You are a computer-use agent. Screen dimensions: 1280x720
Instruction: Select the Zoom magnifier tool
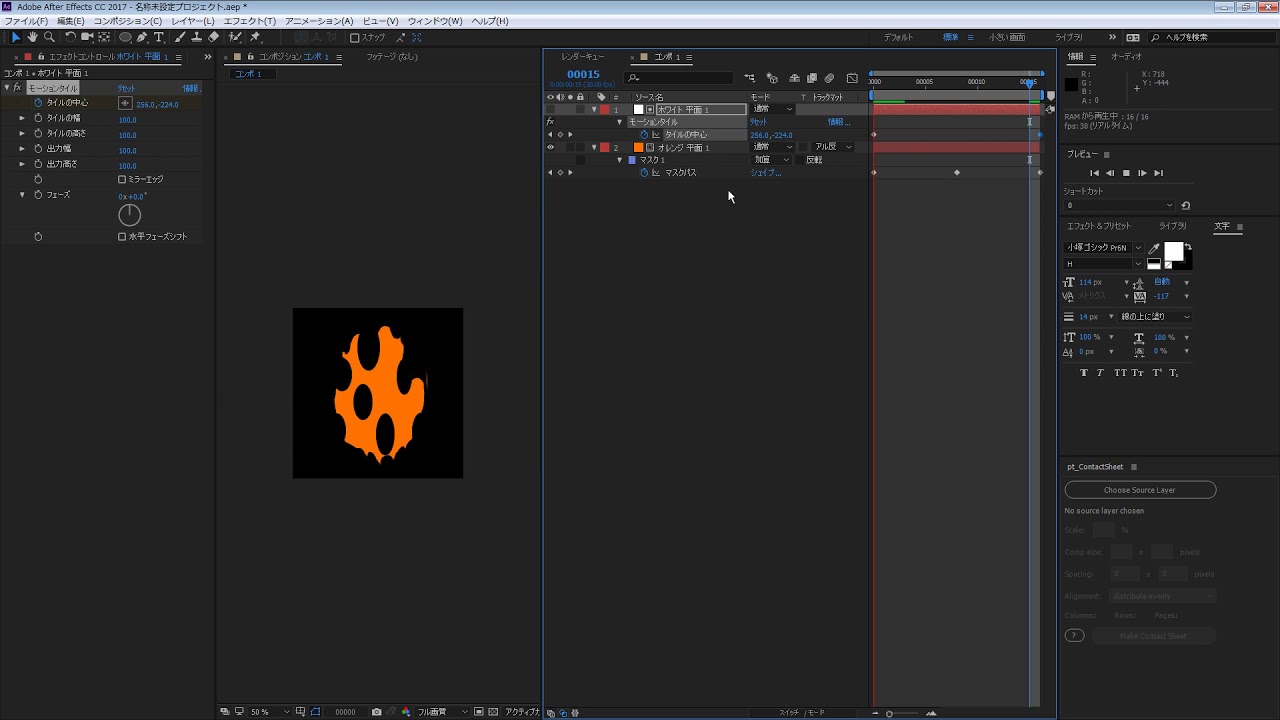point(49,37)
